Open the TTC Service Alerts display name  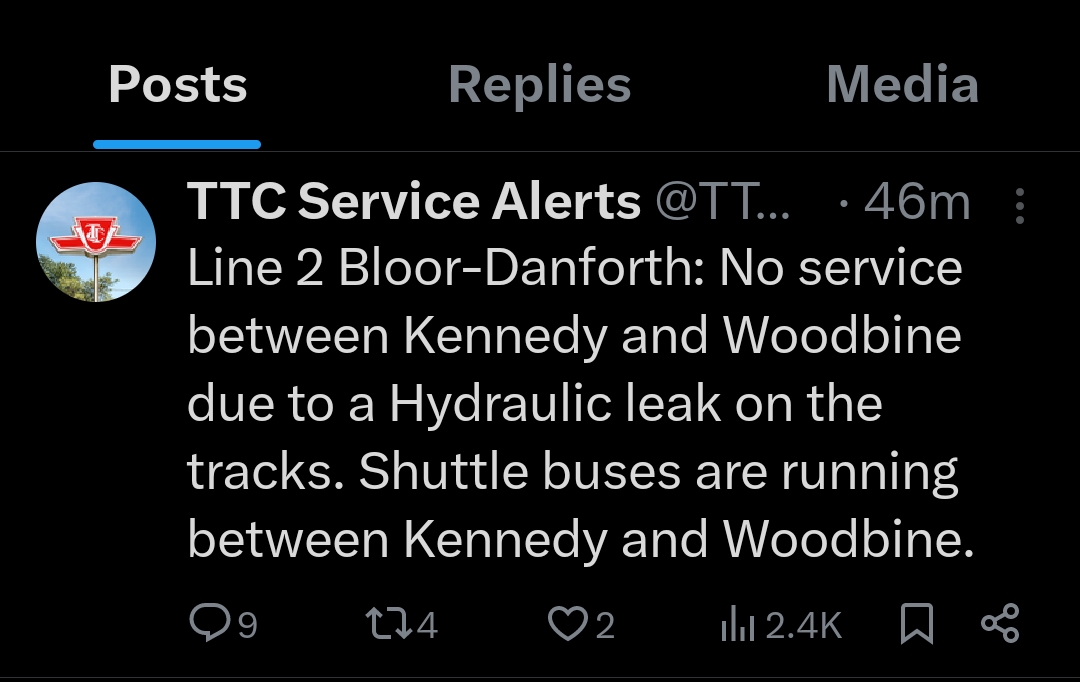[x=414, y=203]
